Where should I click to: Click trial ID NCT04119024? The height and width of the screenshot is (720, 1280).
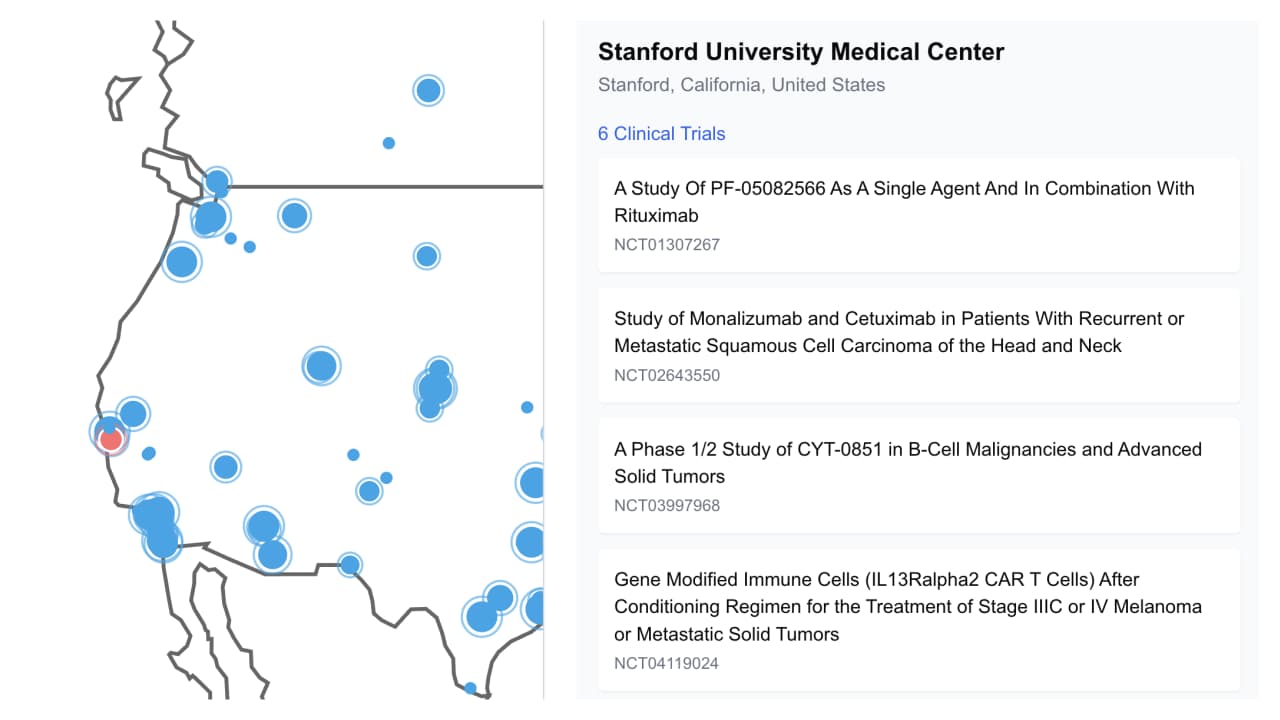pyautogui.click(x=667, y=664)
